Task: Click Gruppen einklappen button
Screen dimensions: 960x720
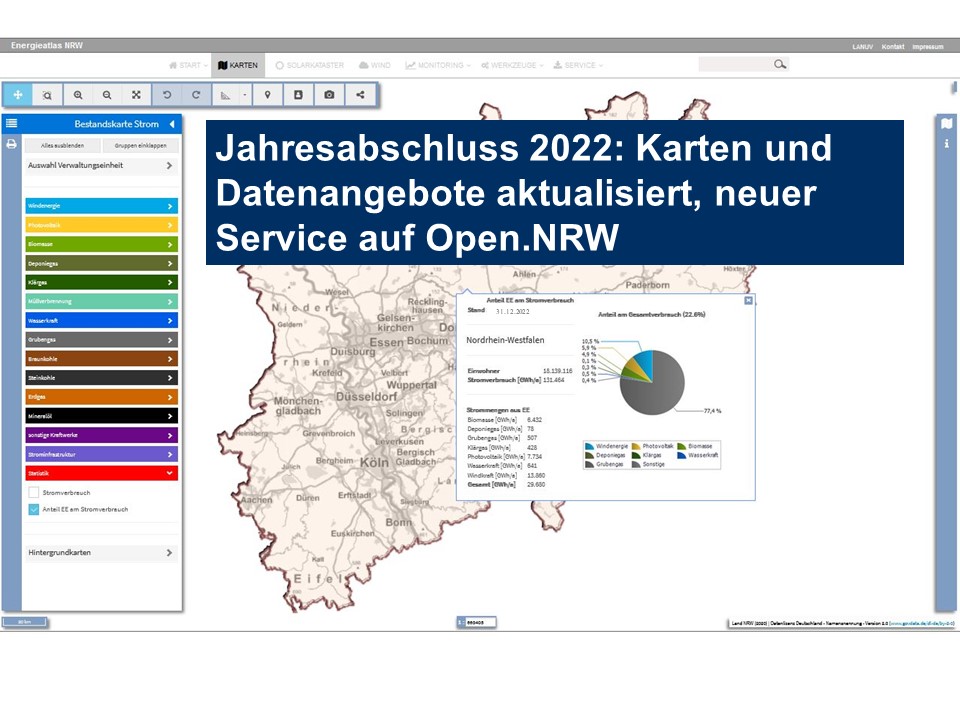Action: pyautogui.click(x=140, y=146)
